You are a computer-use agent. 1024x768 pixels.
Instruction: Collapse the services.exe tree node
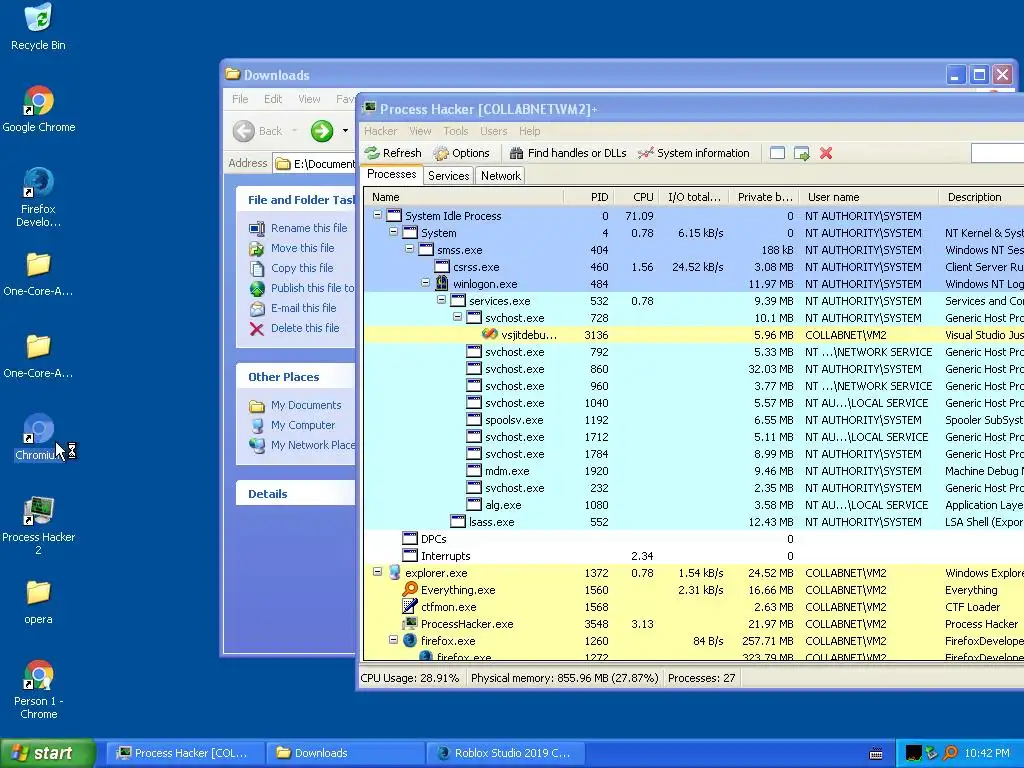(441, 299)
